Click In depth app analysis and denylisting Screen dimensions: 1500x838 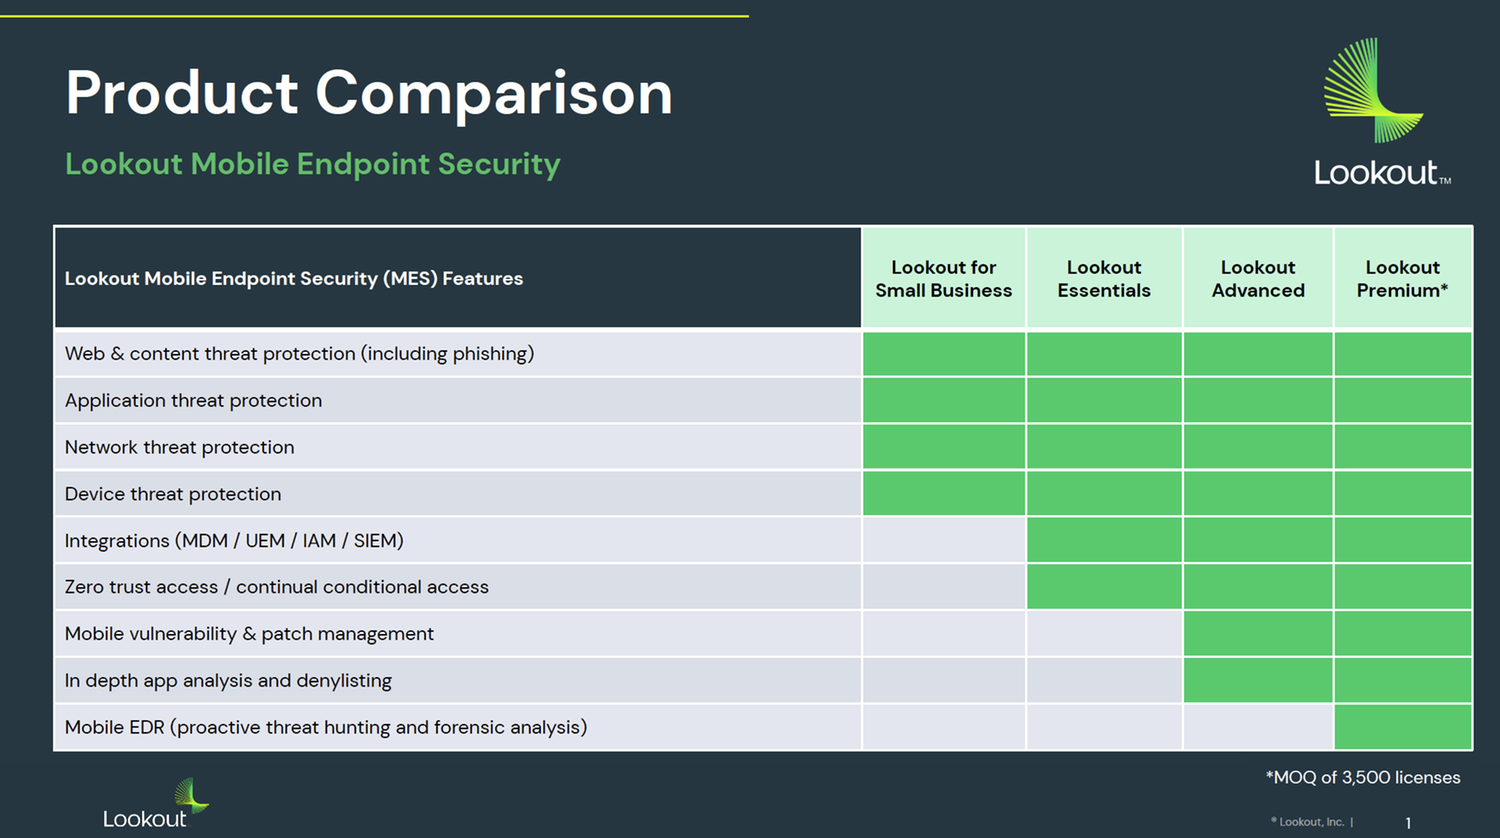(x=228, y=681)
